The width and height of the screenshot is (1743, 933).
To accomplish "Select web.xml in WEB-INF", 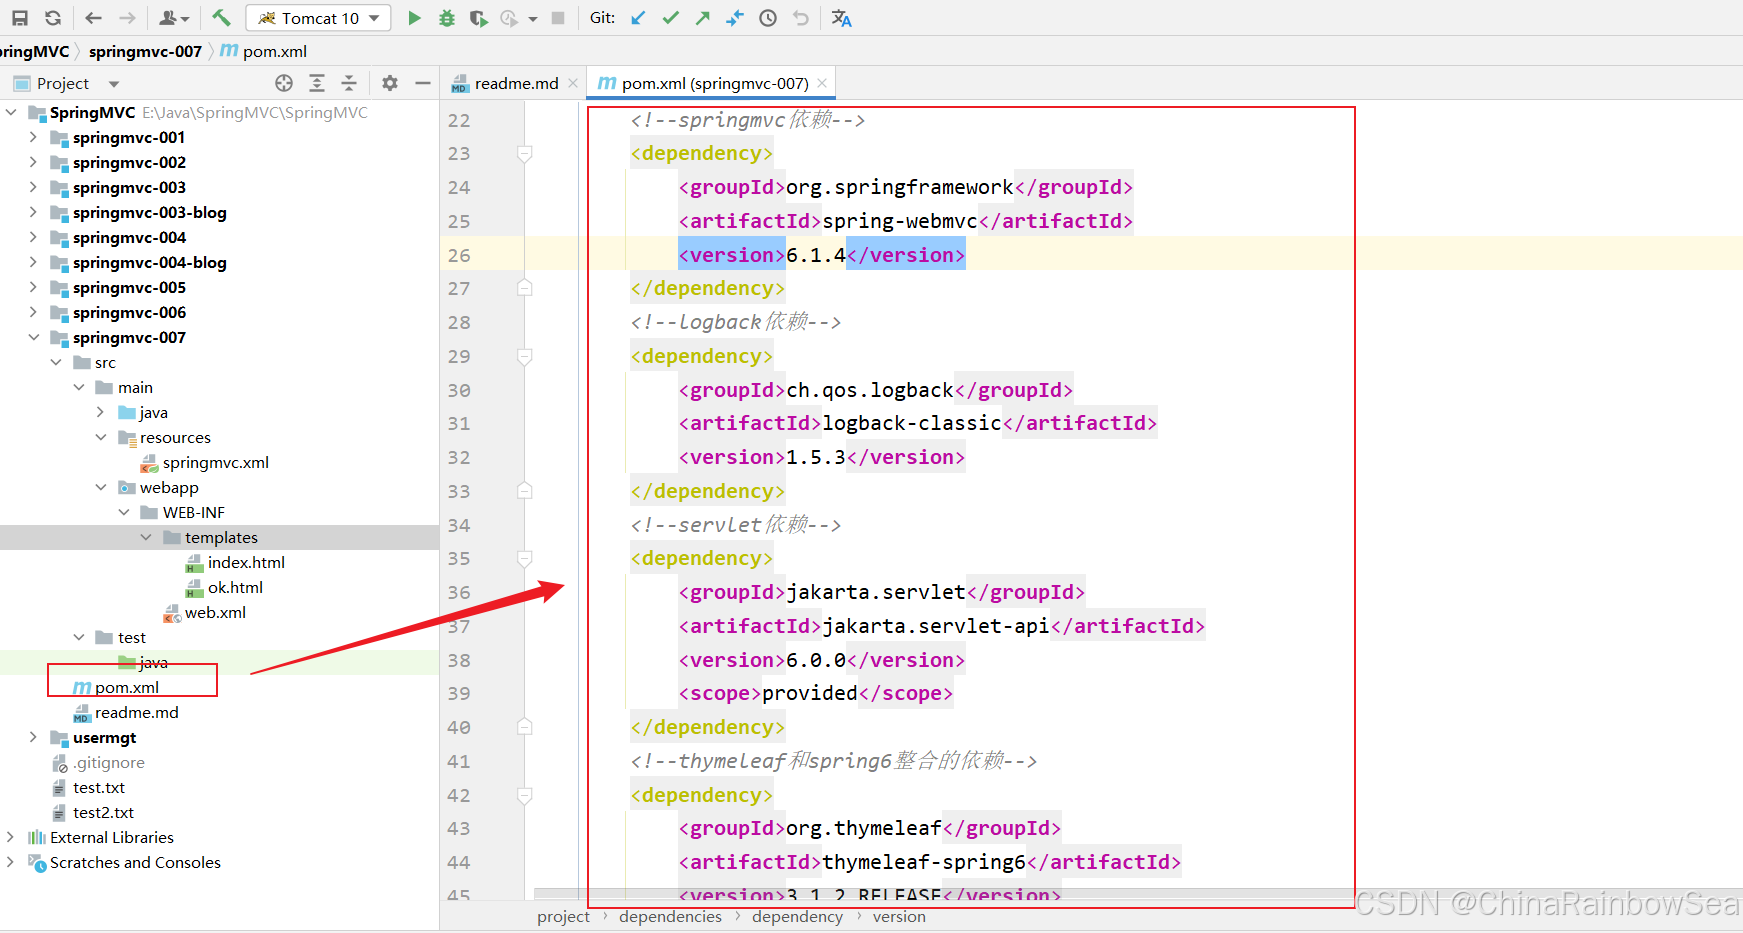I will click(x=205, y=612).
